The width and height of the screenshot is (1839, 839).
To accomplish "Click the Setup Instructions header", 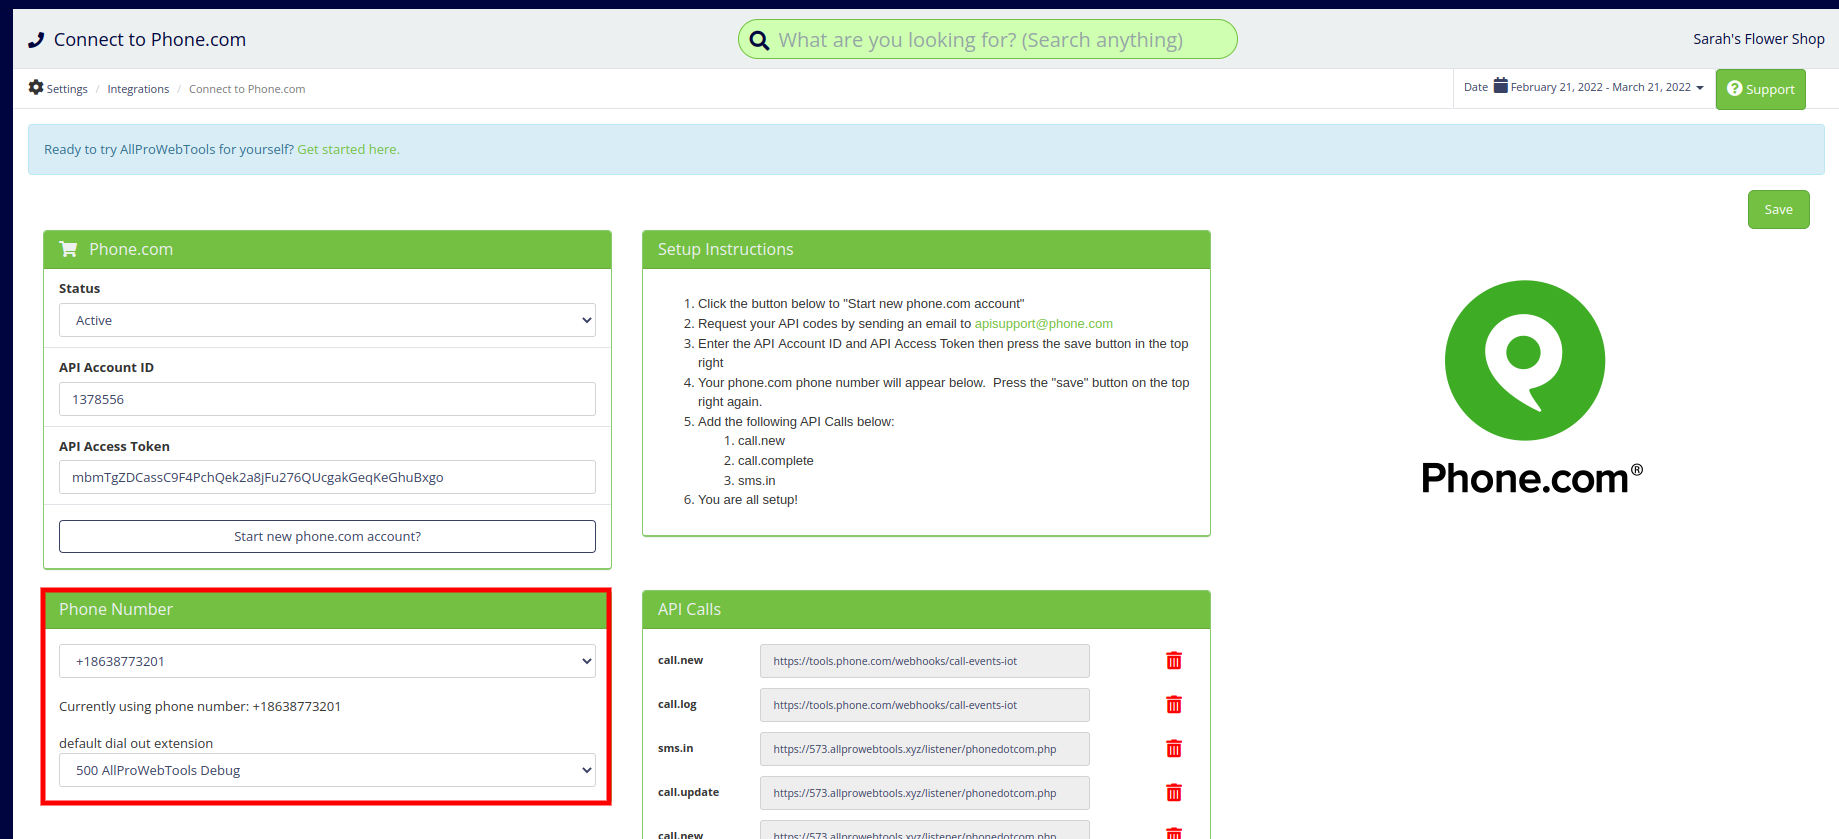I will (x=926, y=249).
